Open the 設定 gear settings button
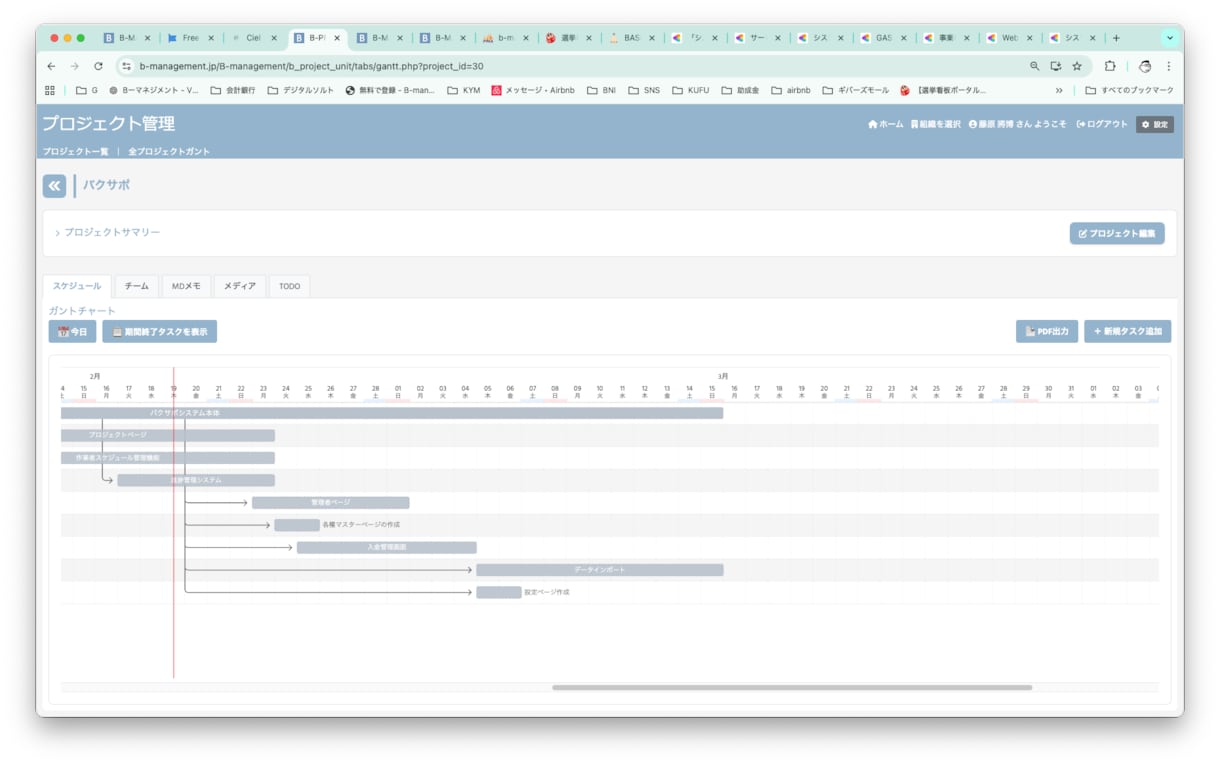The height and width of the screenshot is (765, 1220). 1155,125
